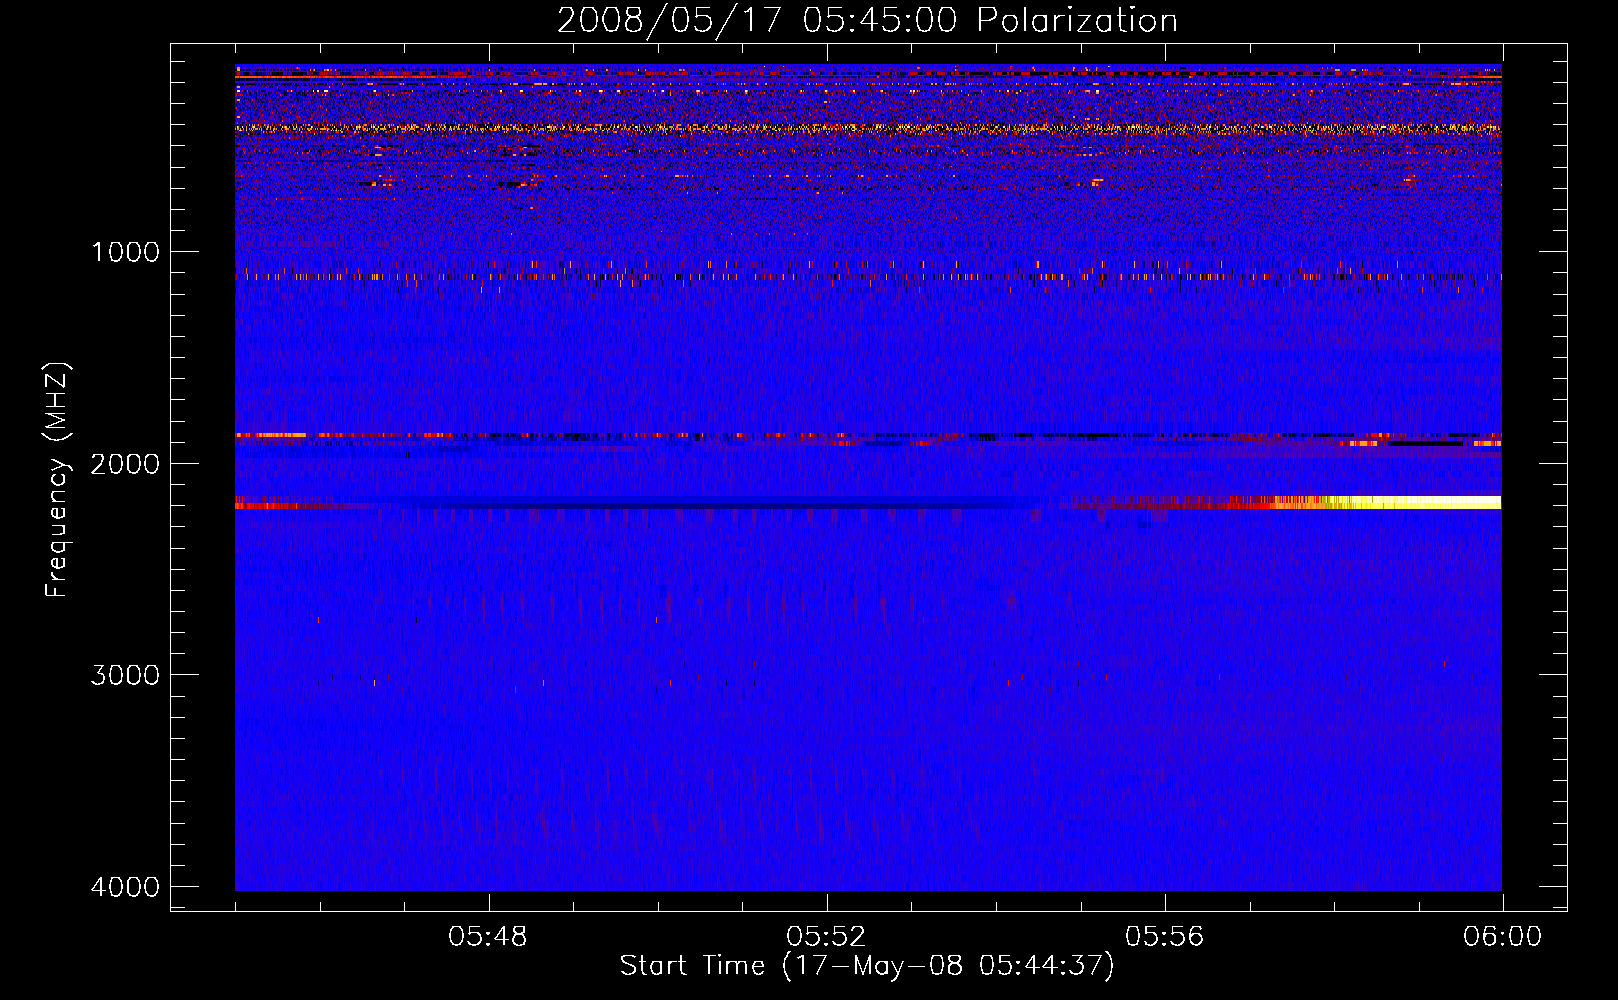Click the 05:56 time tick label

point(1165,937)
